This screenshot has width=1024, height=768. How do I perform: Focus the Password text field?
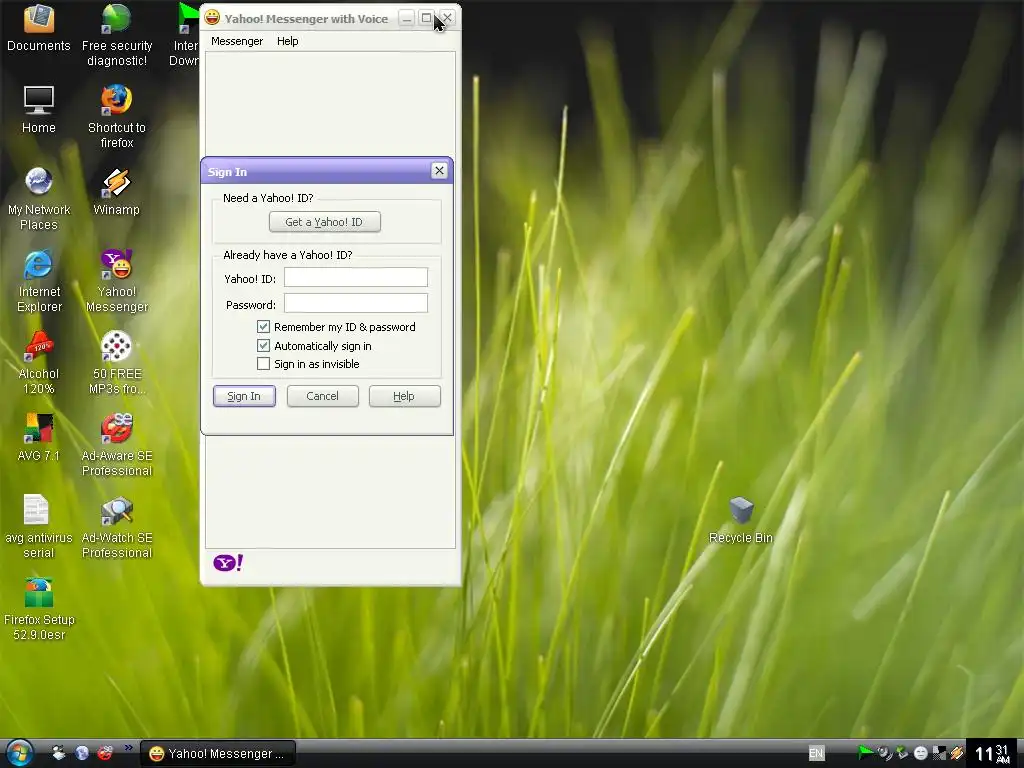click(356, 303)
